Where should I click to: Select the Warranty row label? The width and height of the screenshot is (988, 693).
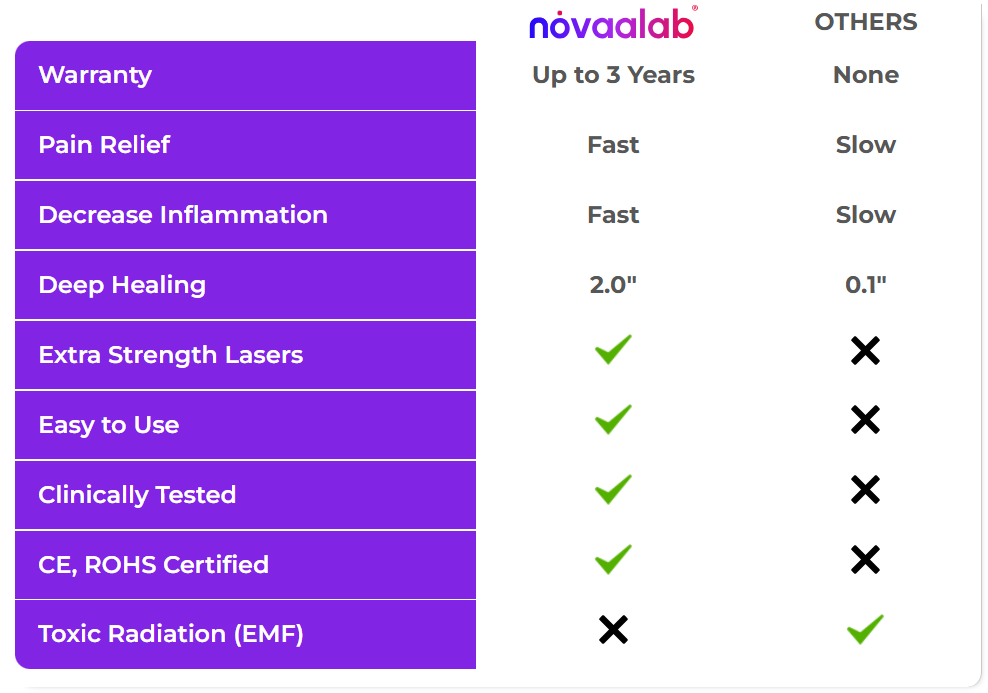click(x=95, y=75)
